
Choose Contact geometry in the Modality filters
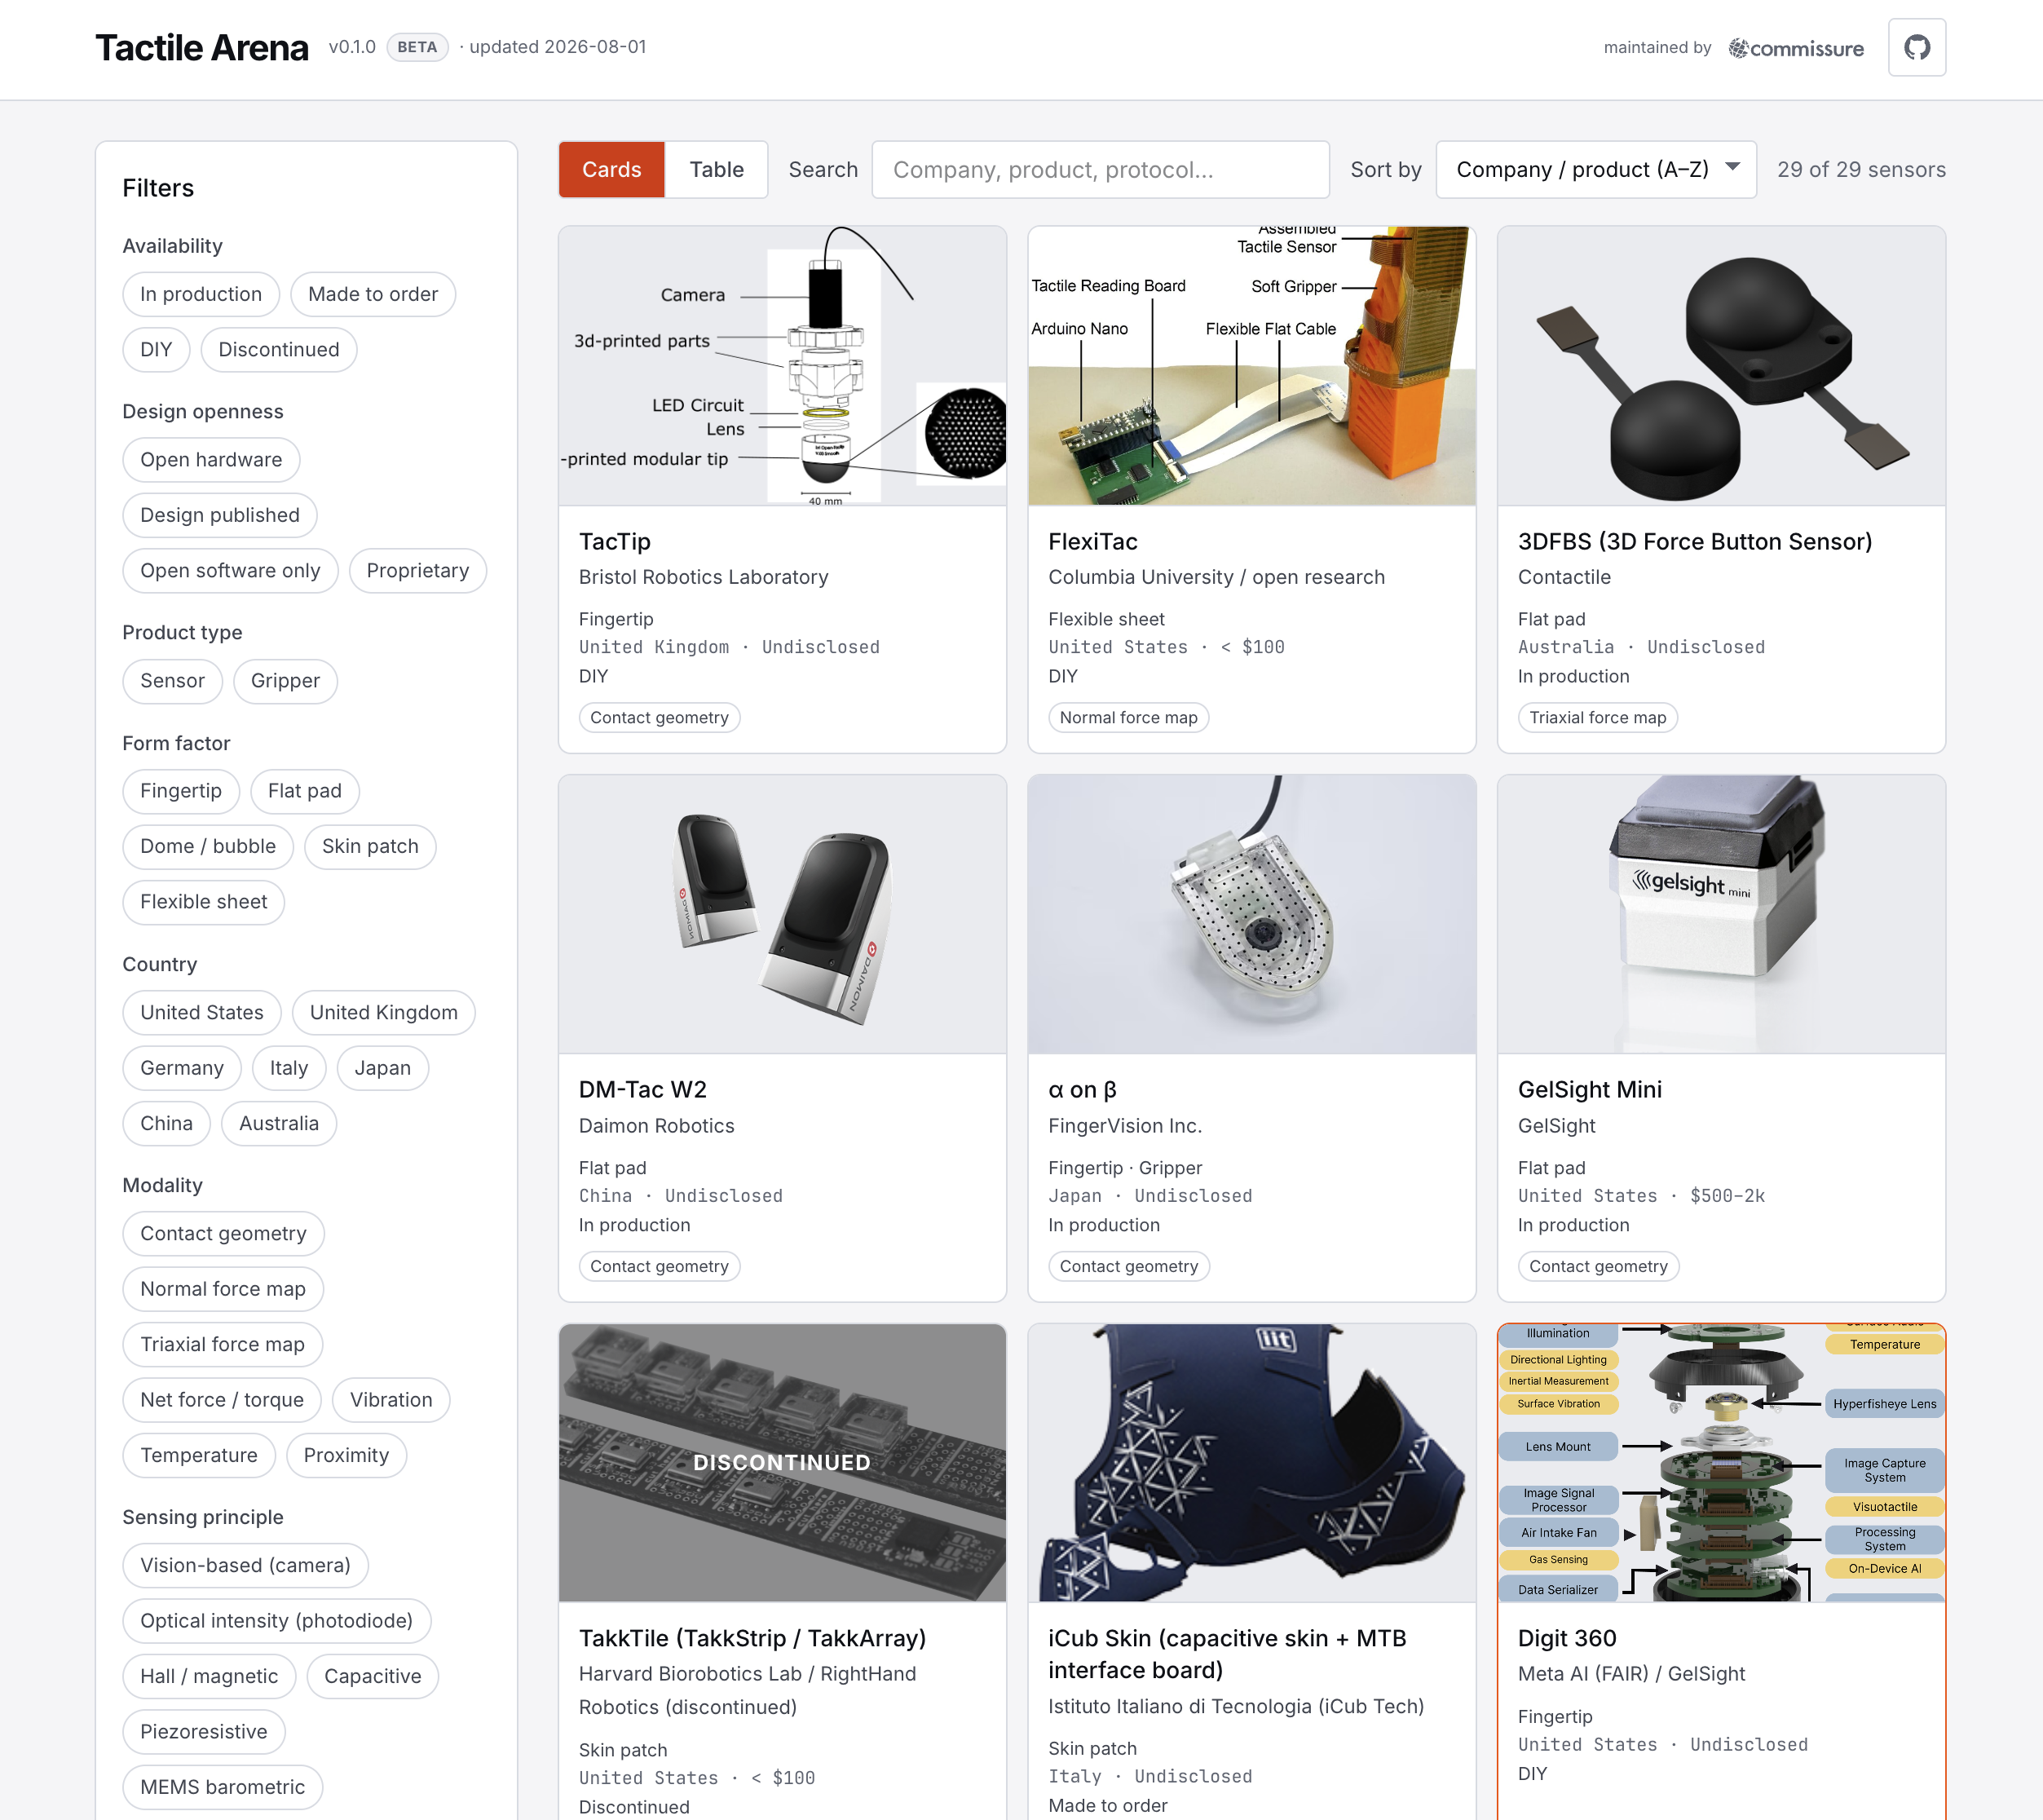[x=223, y=1234]
